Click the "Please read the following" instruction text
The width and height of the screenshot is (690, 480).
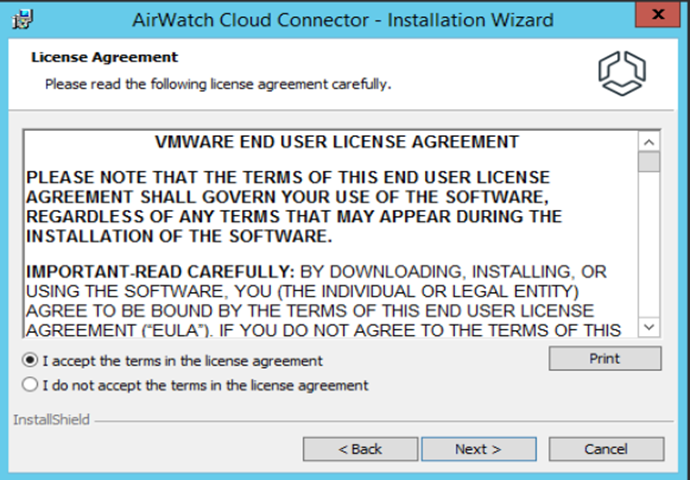click(x=217, y=84)
